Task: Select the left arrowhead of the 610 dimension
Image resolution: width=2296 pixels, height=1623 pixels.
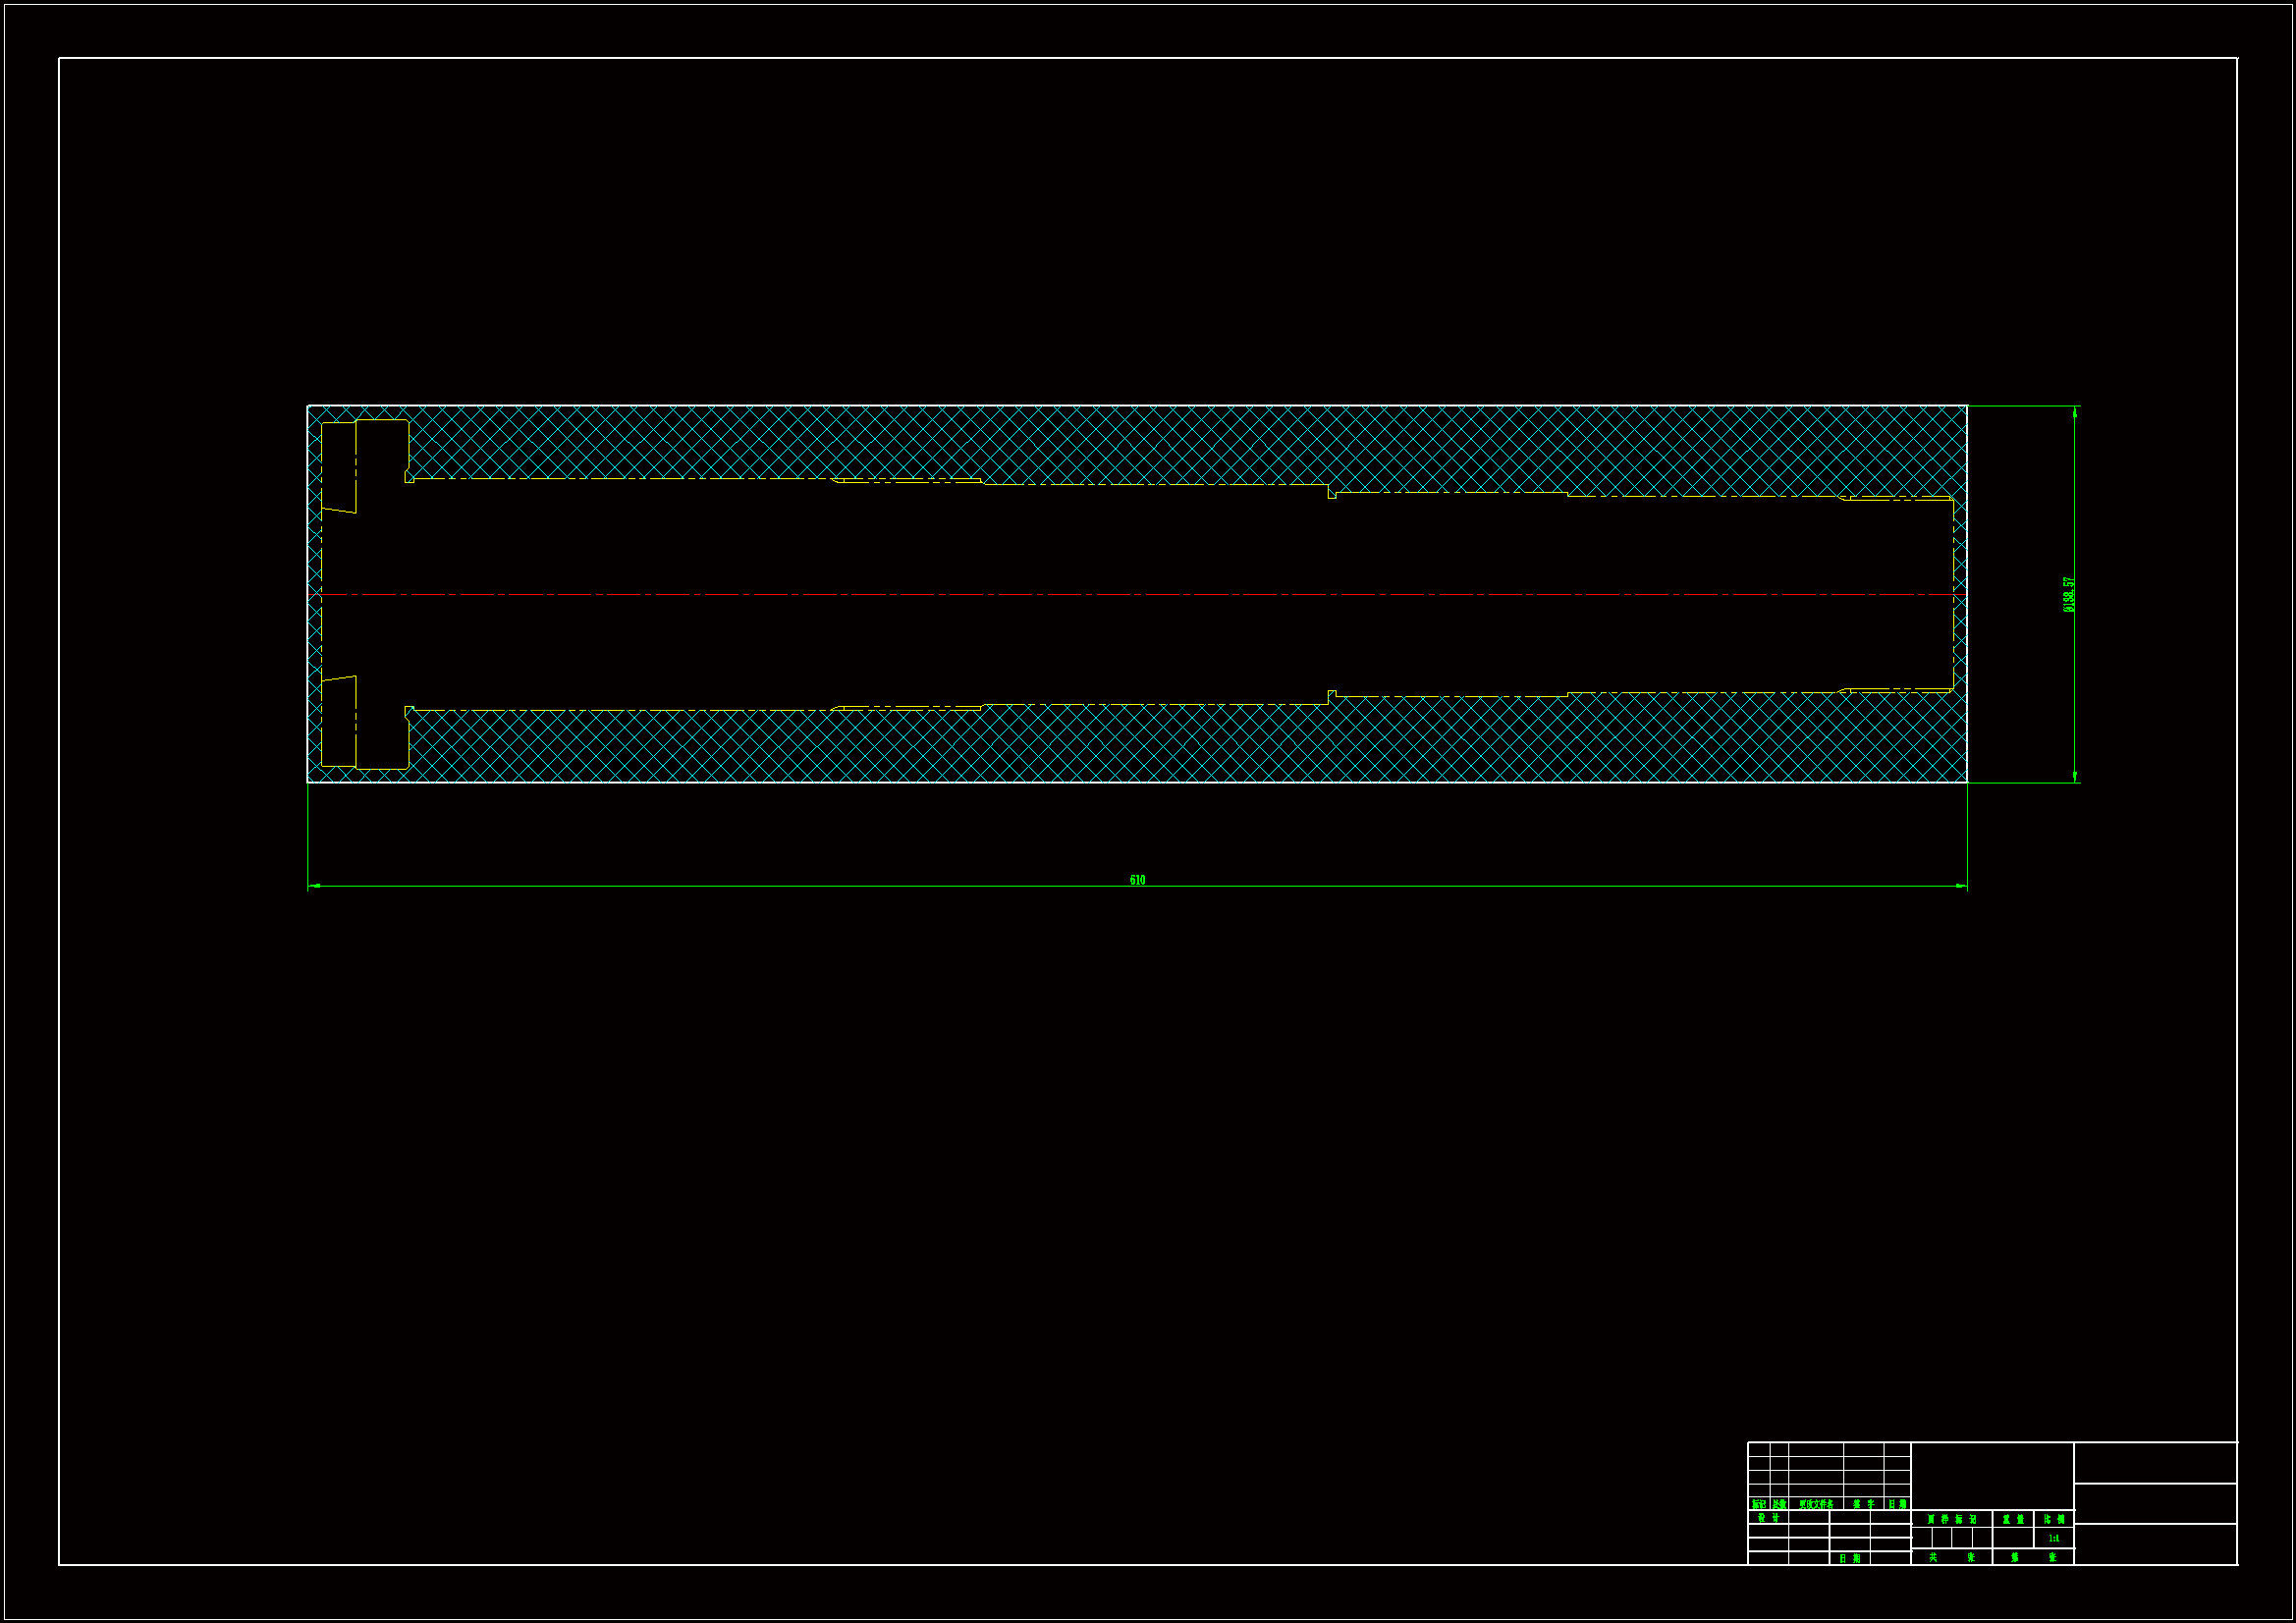Action: click(x=313, y=886)
